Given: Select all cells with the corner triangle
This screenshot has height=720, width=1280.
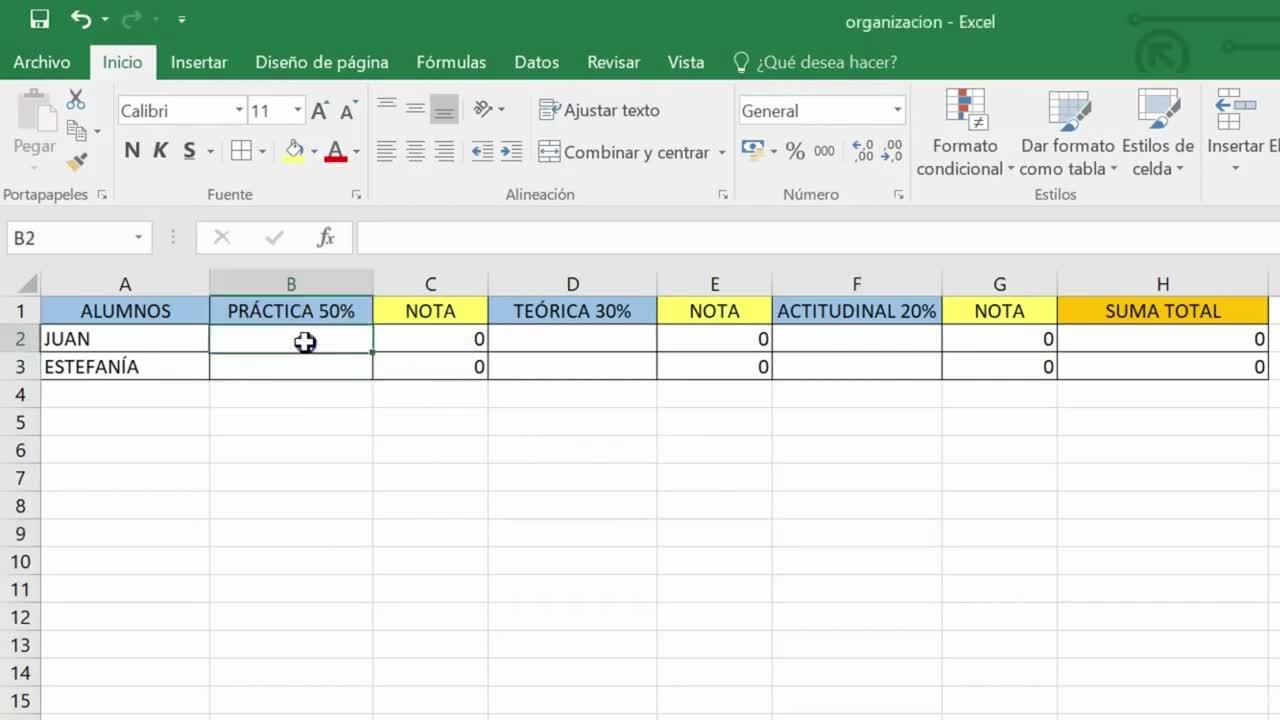Looking at the screenshot, I should point(27,284).
